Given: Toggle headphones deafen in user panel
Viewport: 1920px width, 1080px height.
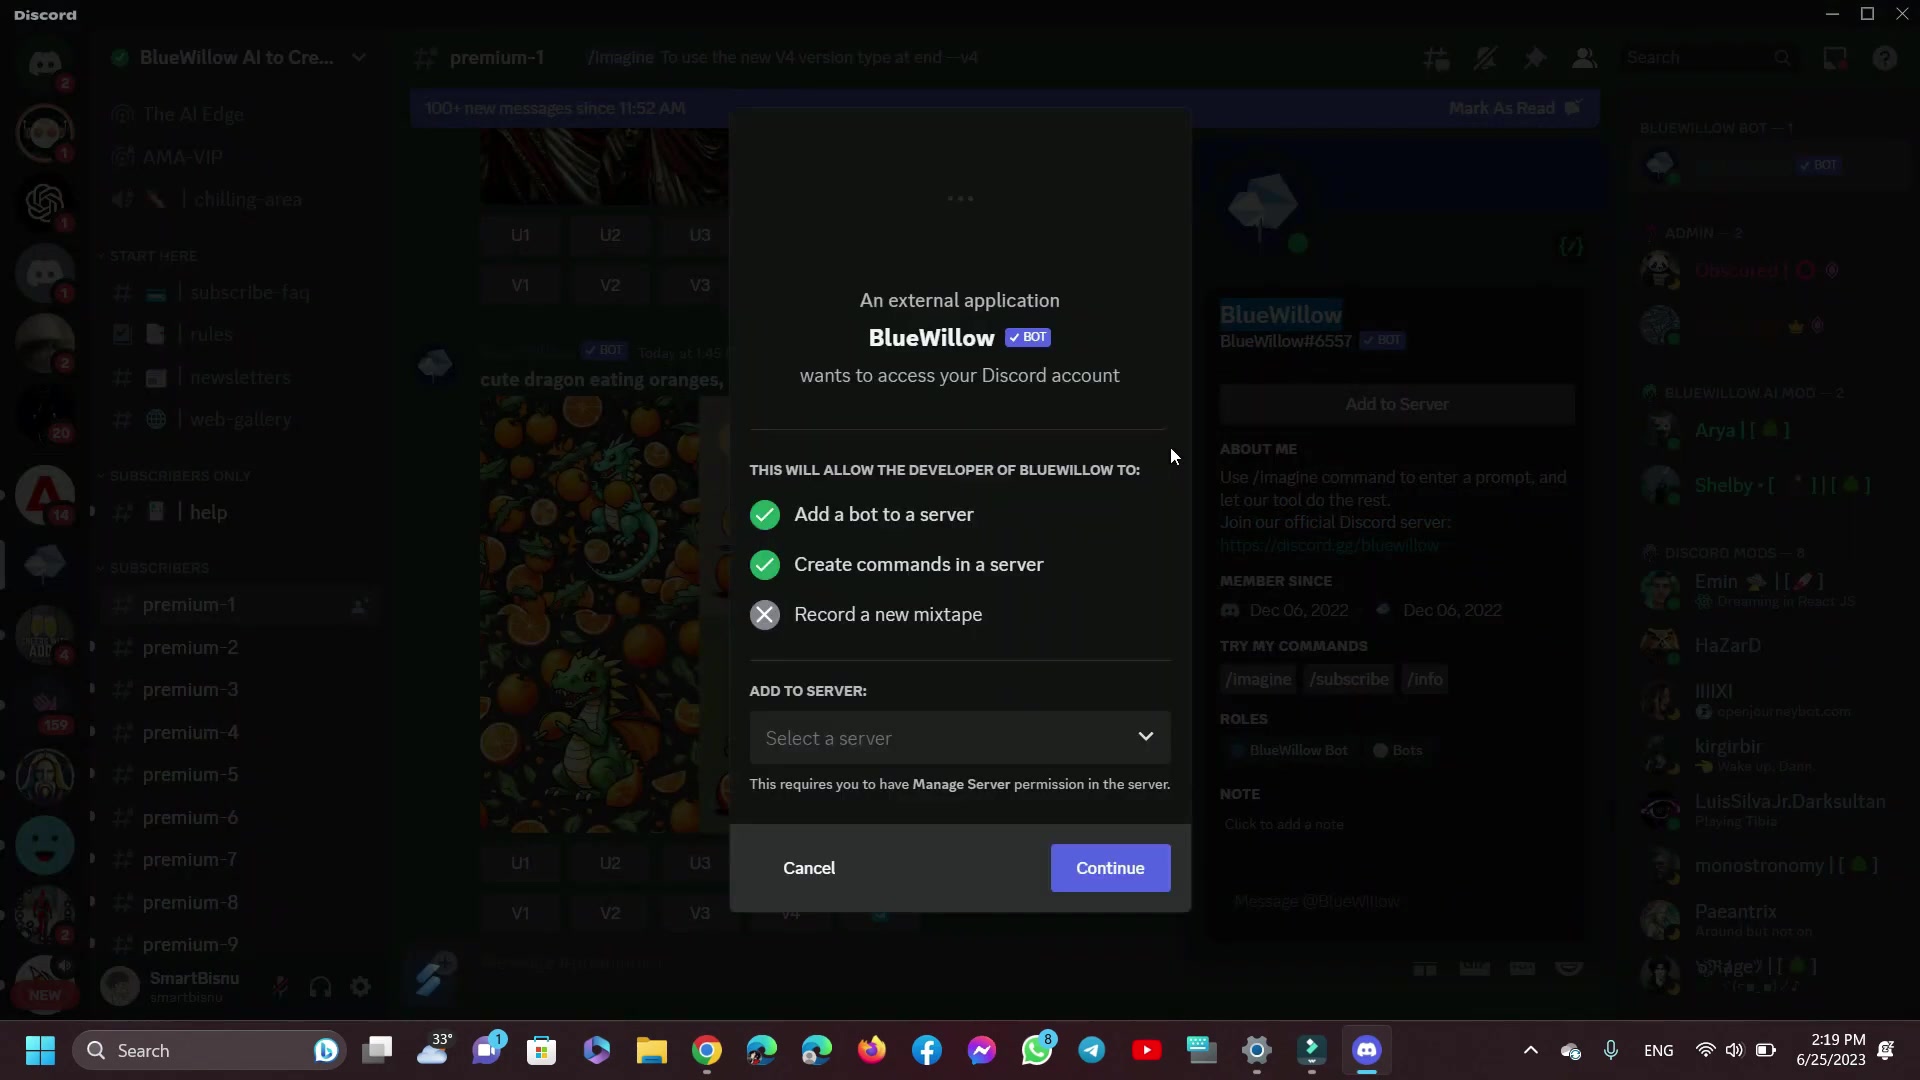Looking at the screenshot, I should coord(320,988).
